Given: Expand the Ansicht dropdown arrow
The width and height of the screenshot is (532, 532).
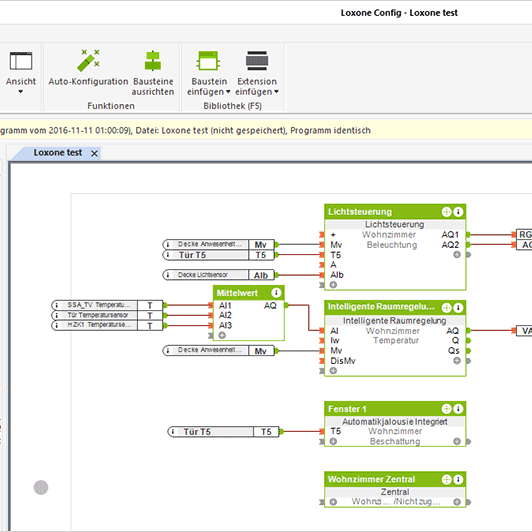Looking at the screenshot, I should [20, 92].
